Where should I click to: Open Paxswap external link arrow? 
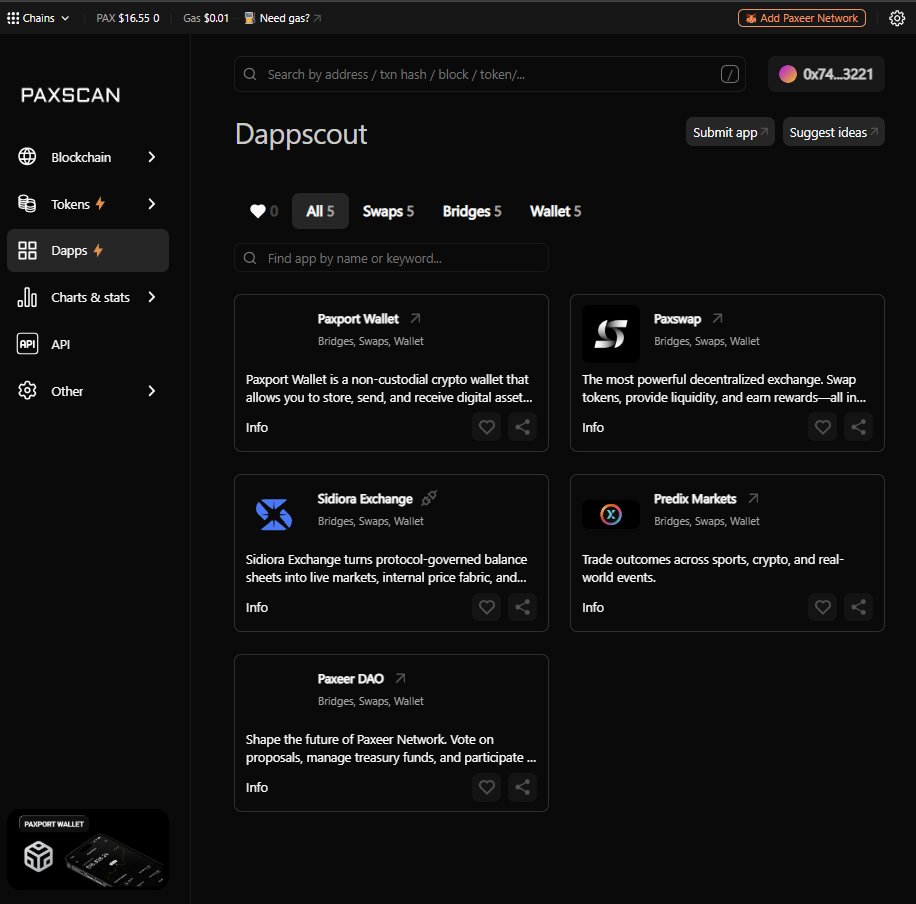(717, 318)
